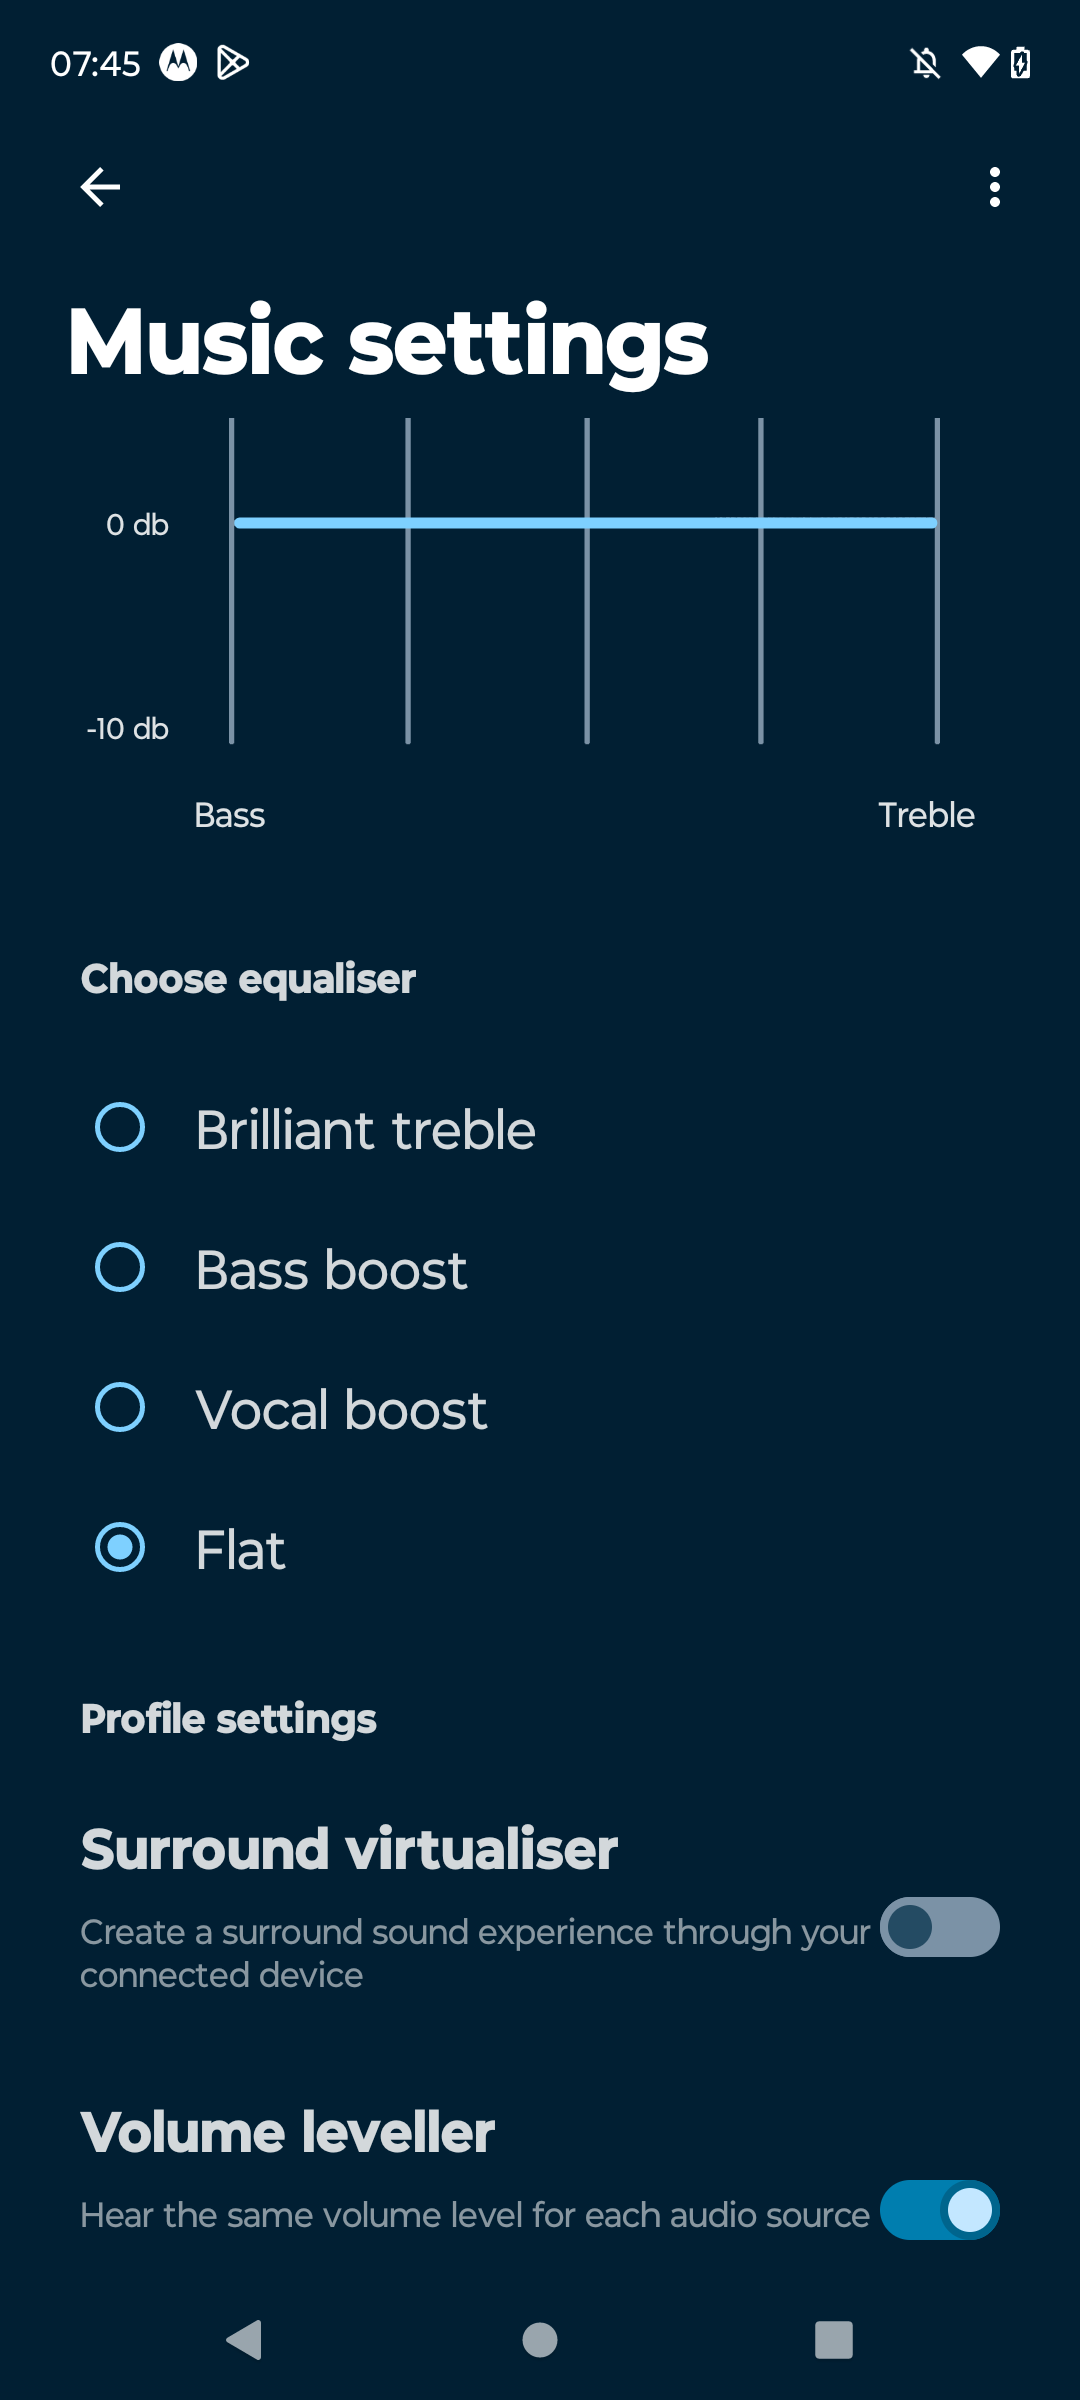This screenshot has height=2400, width=1080.
Task: Tap the Wi-Fi status icon
Action: [980, 63]
